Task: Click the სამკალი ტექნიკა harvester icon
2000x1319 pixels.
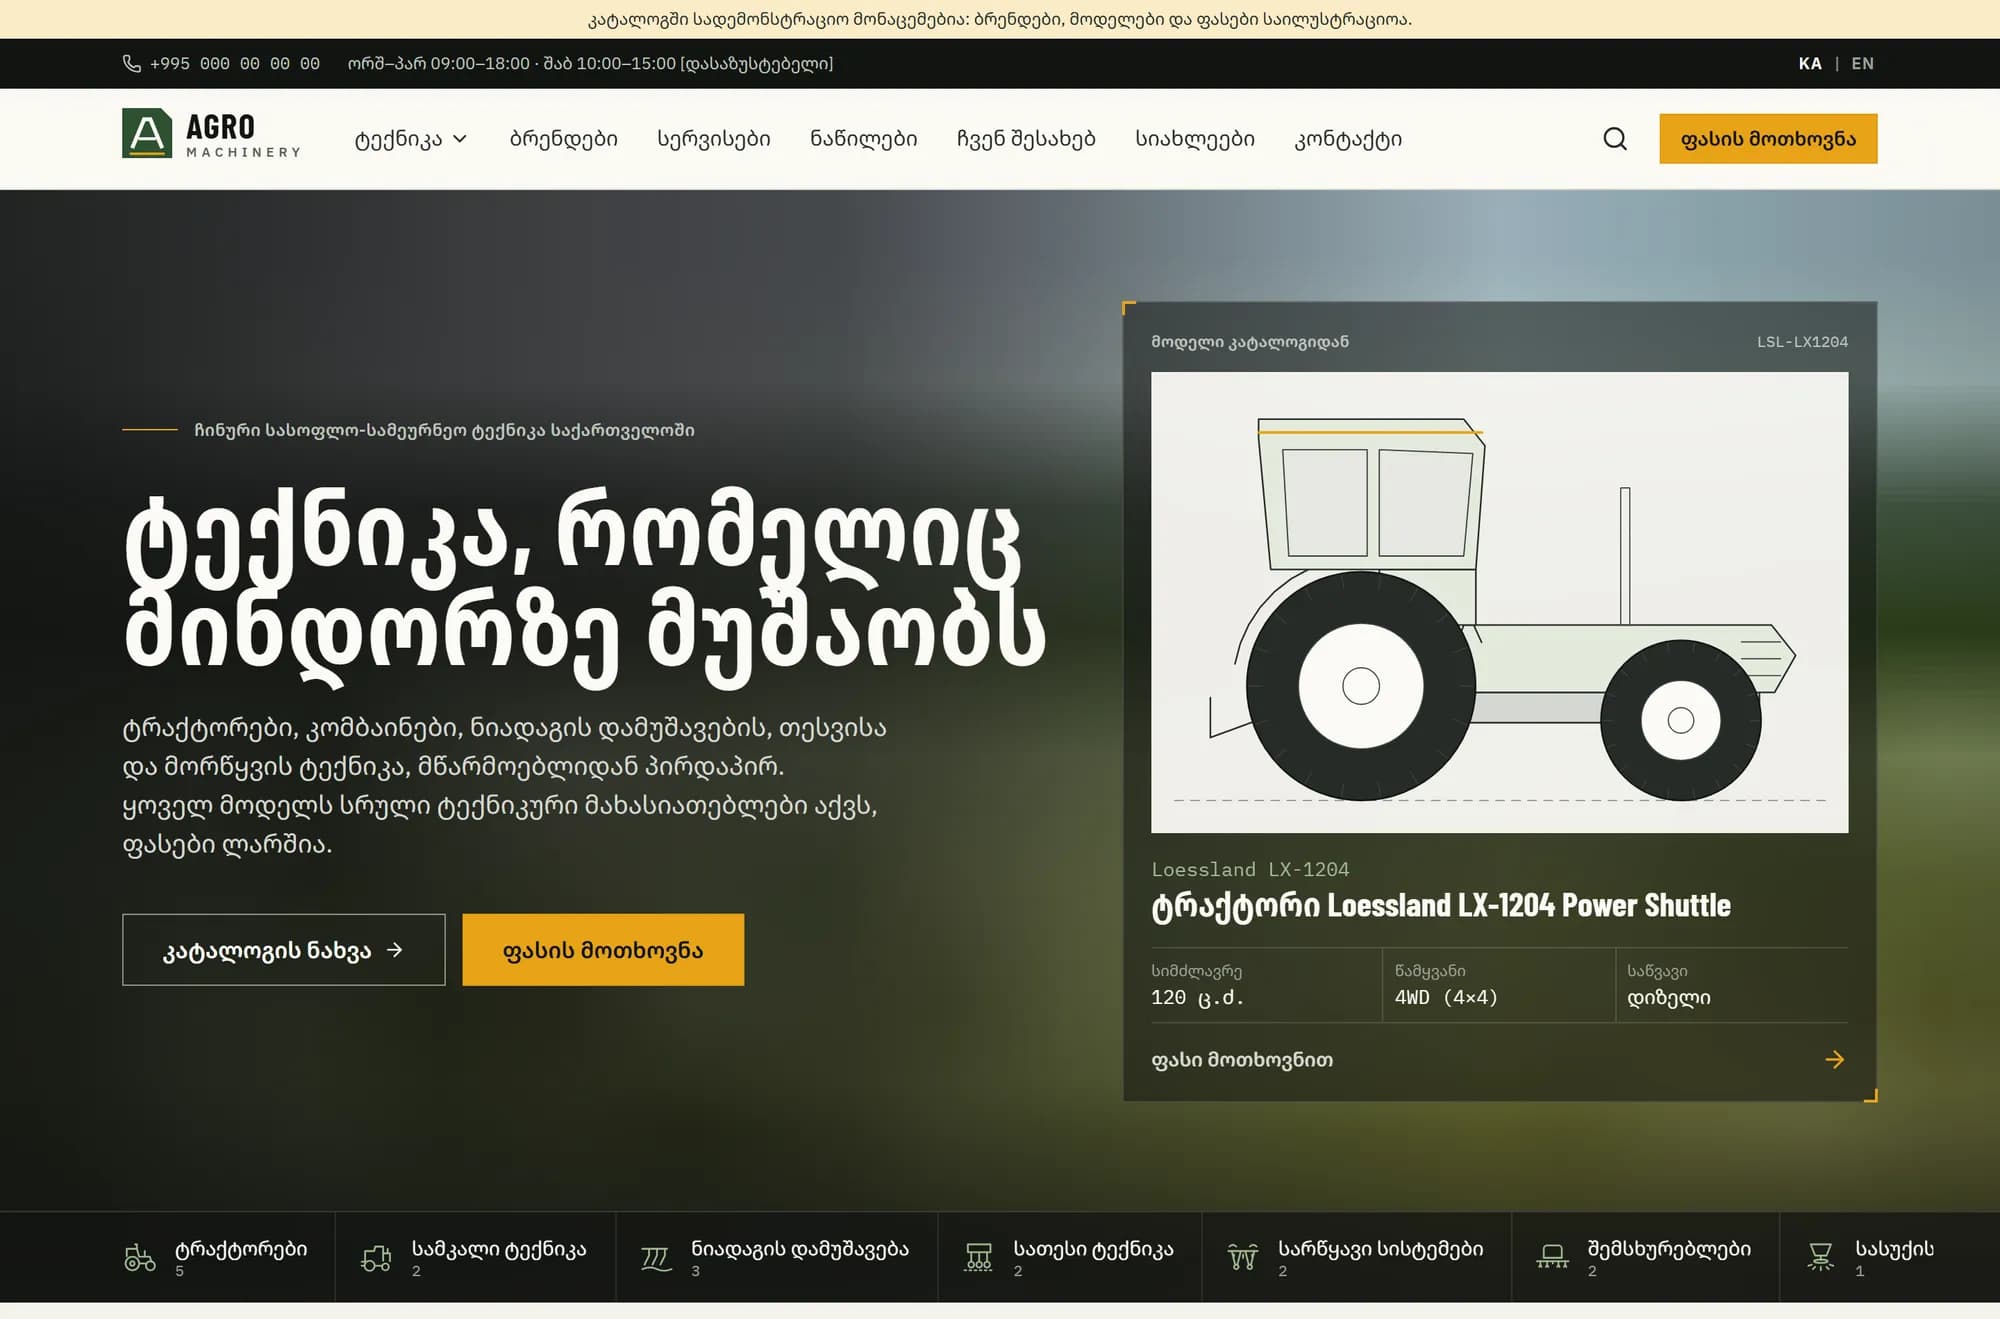Action: (376, 1257)
